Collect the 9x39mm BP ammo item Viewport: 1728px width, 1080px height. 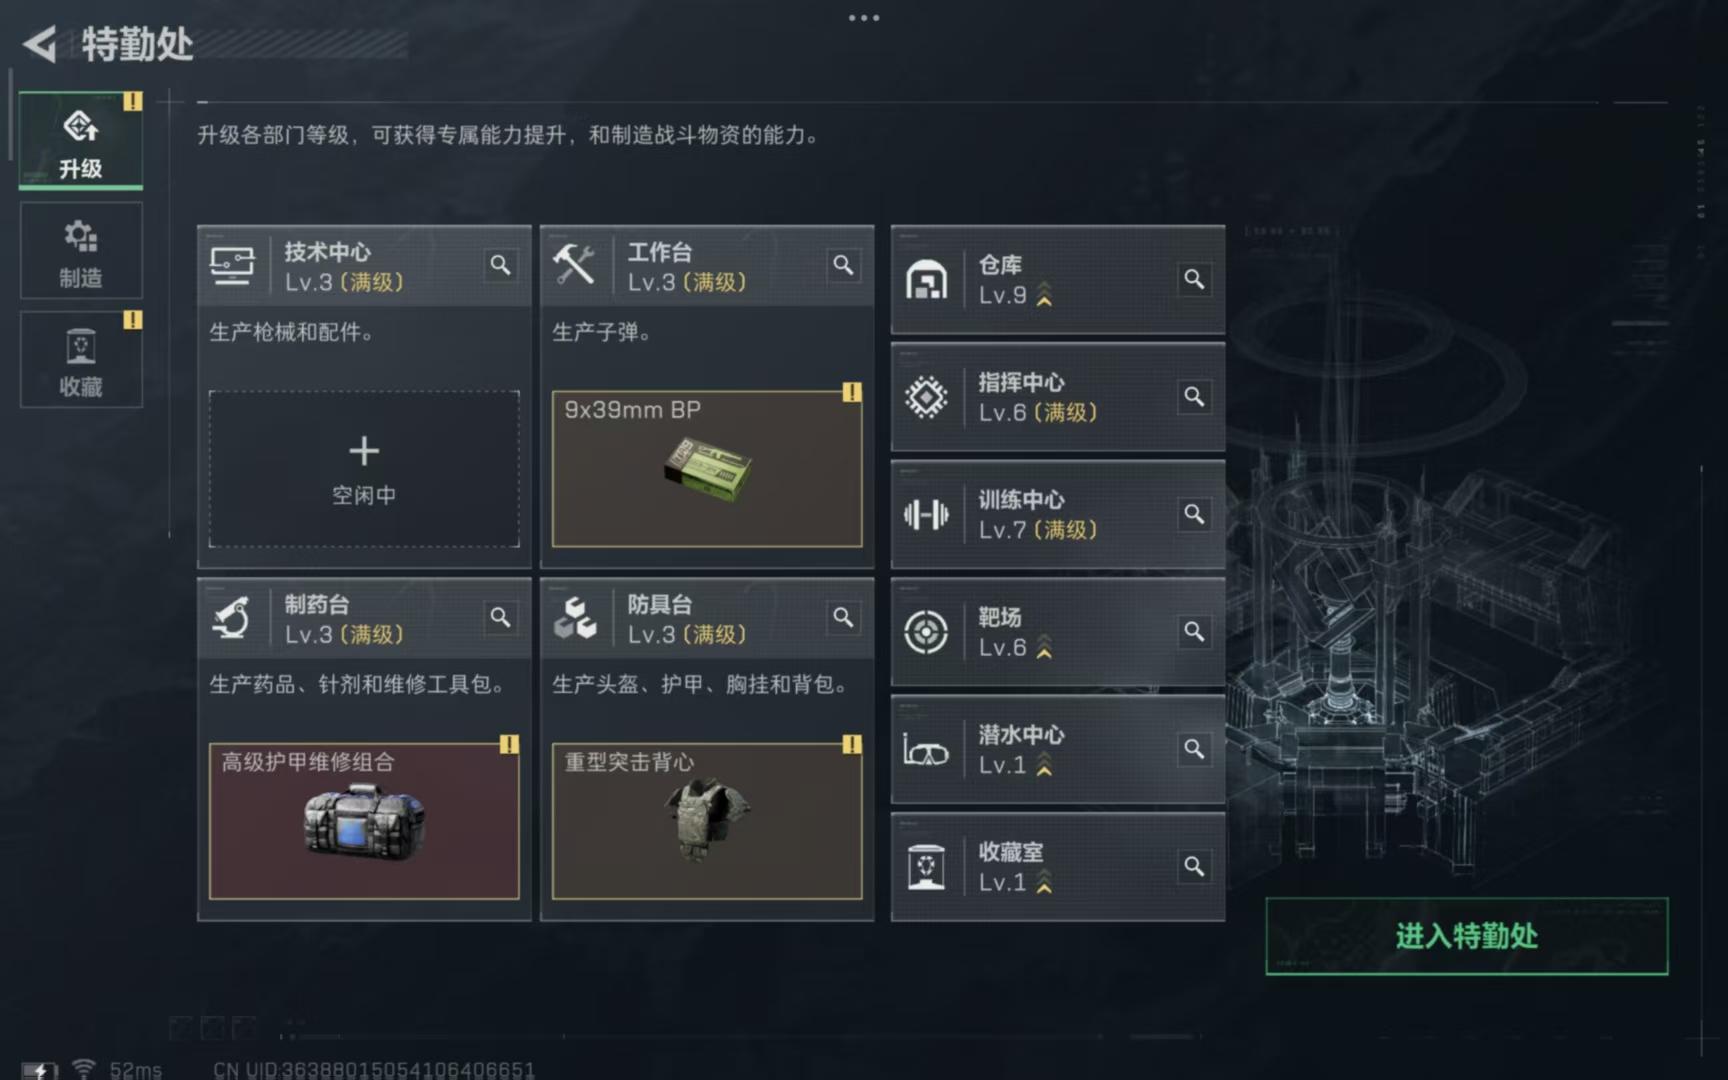coord(707,469)
